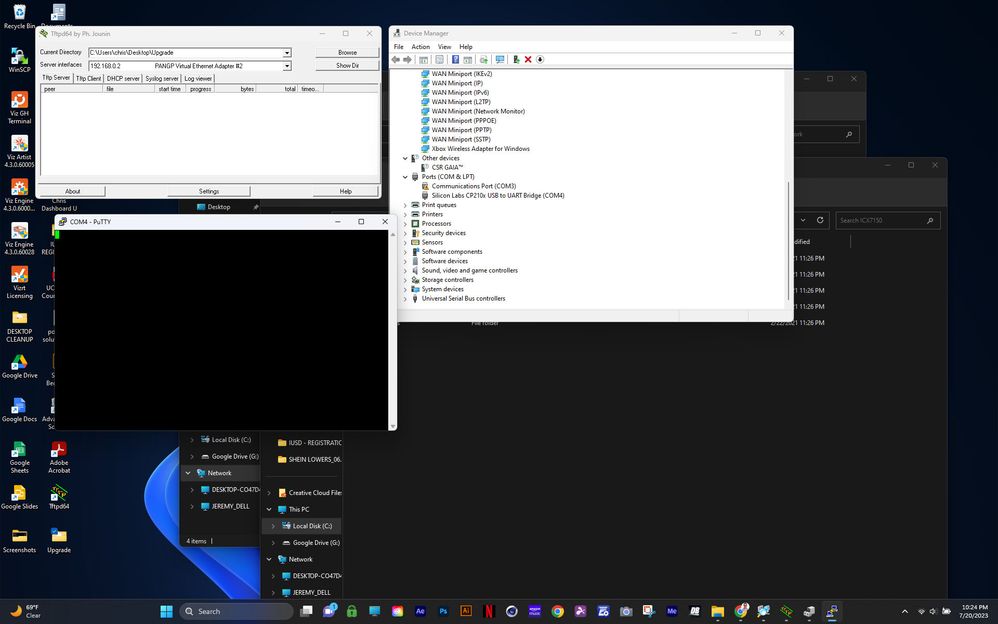The height and width of the screenshot is (624, 998).
Task: Open After Effects from the taskbar
Action: 420,610
